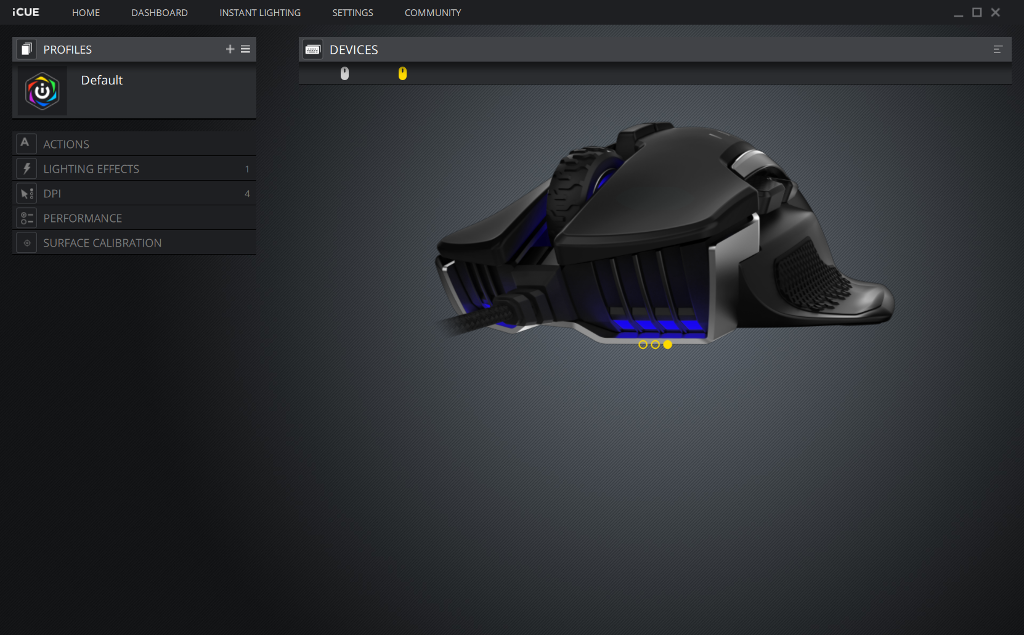Select the second mouse view dot
The width and height of the screenshot is (1024, 635).
655,344
